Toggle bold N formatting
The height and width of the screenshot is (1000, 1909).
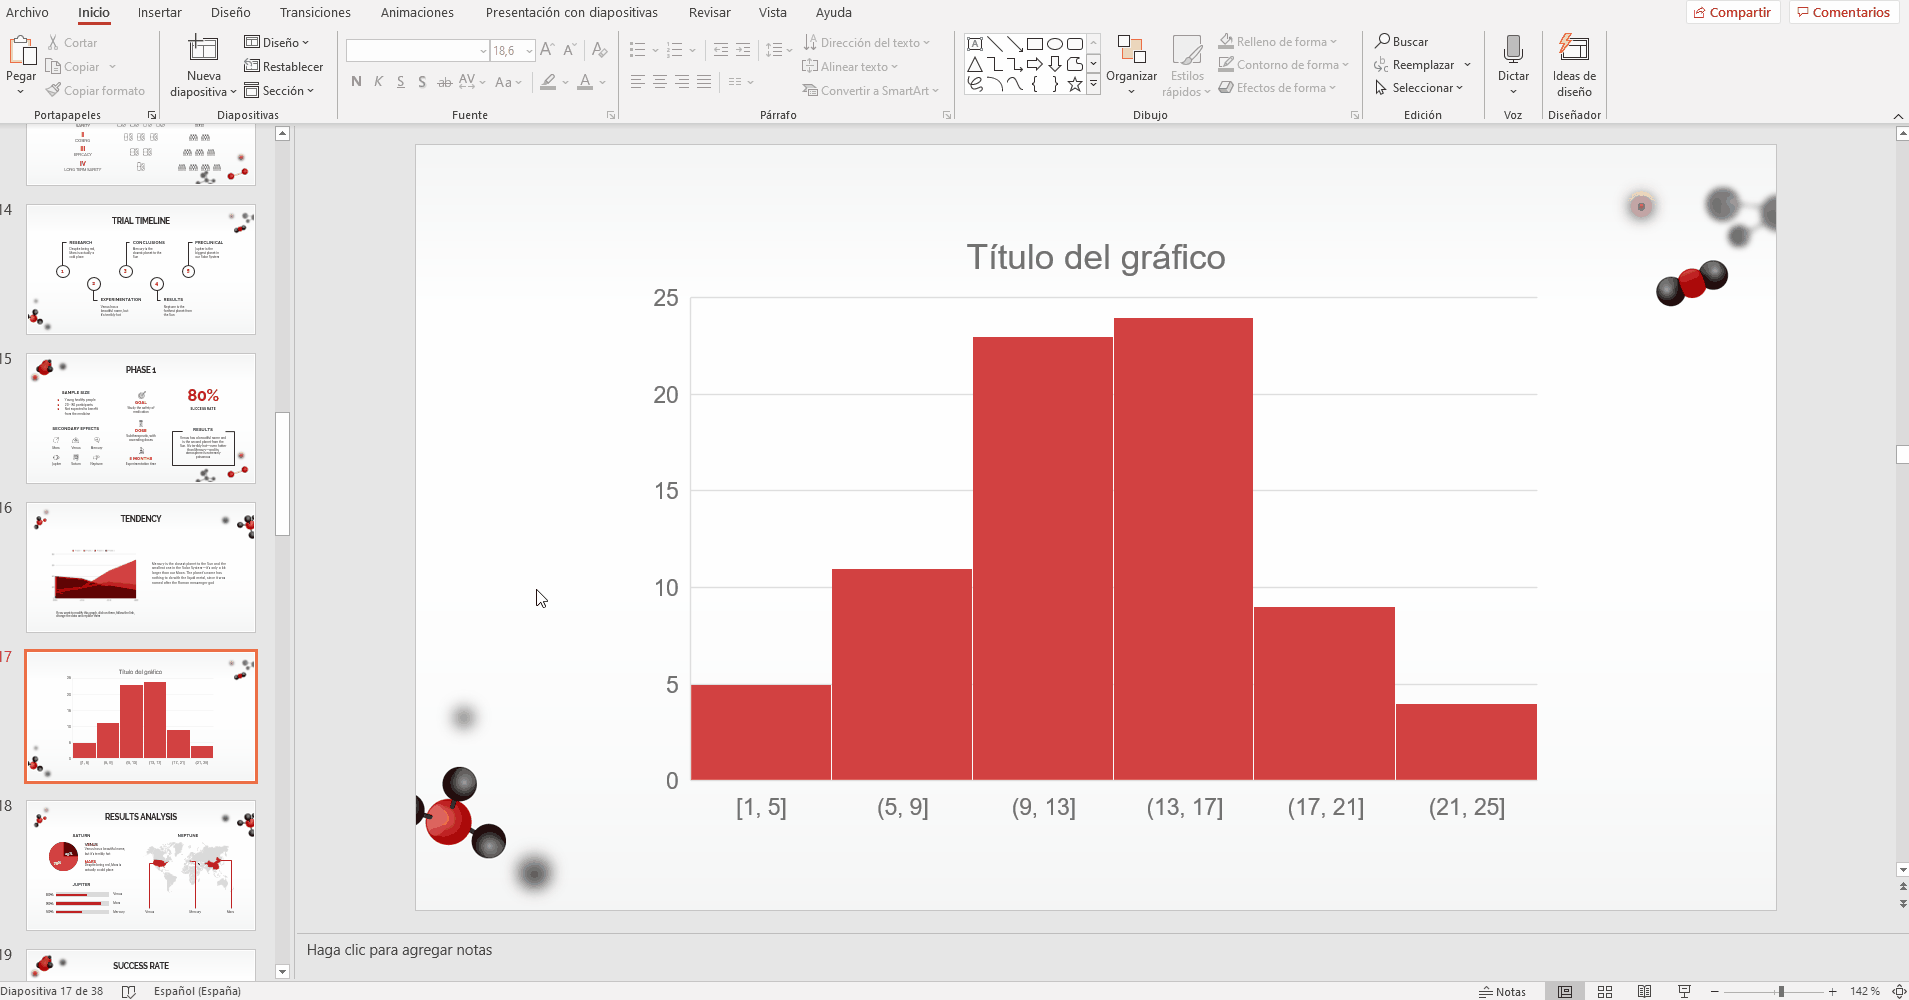tap(356, 82)
